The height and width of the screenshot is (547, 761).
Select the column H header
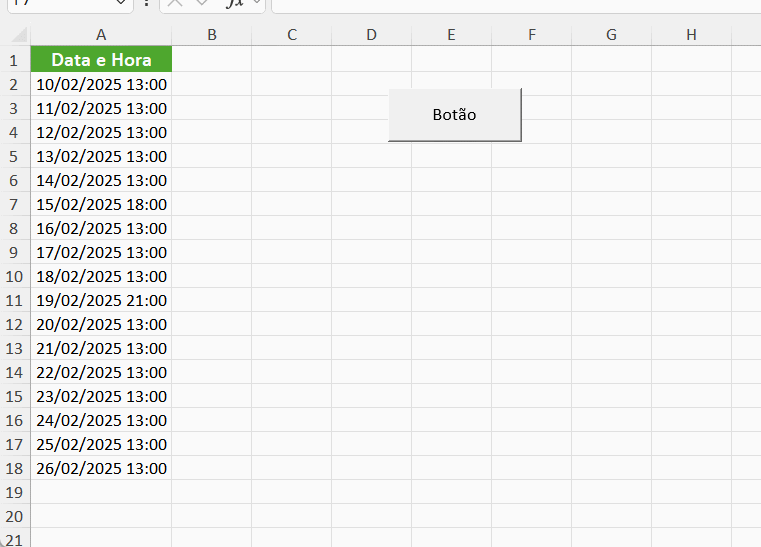pos(691,35)
